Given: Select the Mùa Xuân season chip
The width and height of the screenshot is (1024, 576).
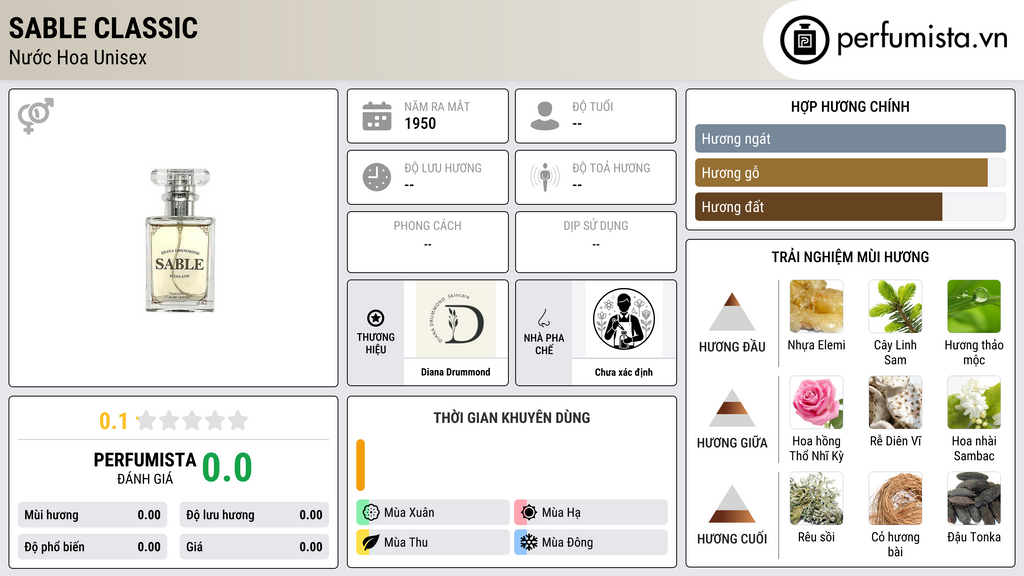Looking at the screenshot, I should click(x=433, y=513).
